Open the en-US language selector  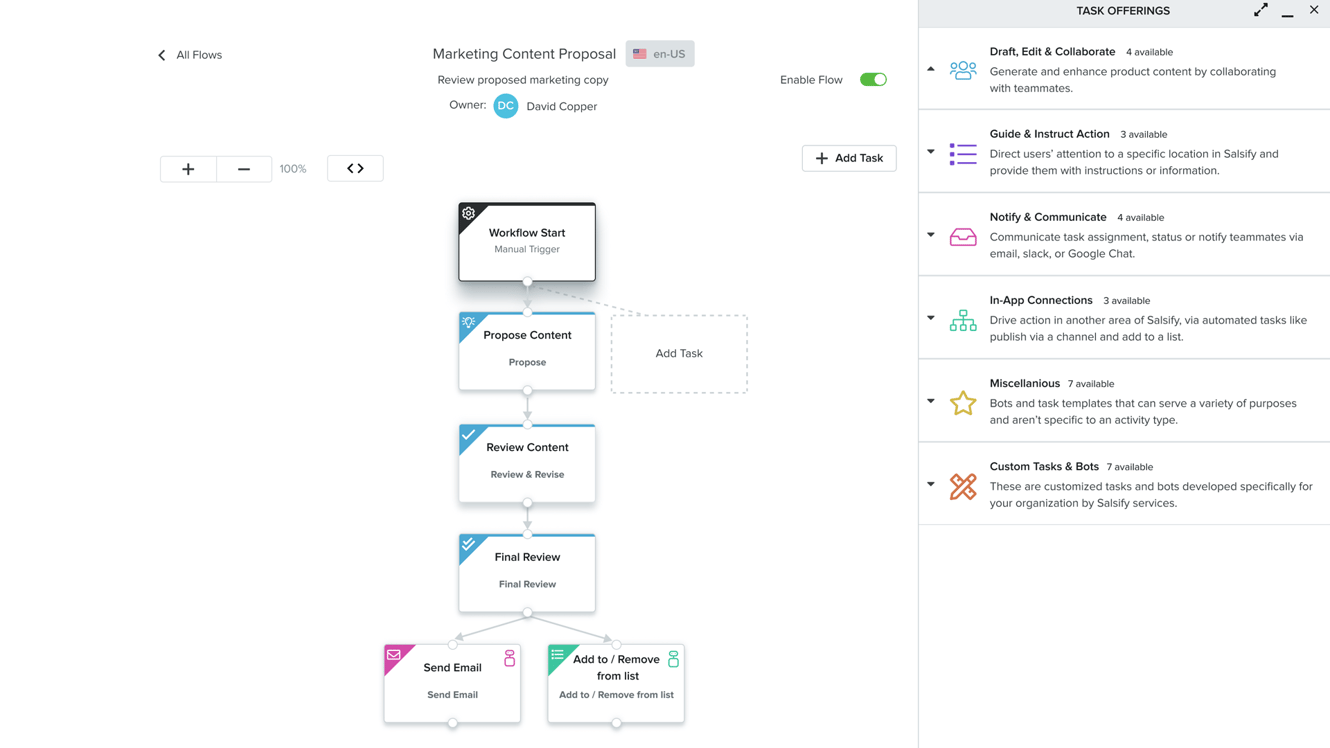pos(659,53)
